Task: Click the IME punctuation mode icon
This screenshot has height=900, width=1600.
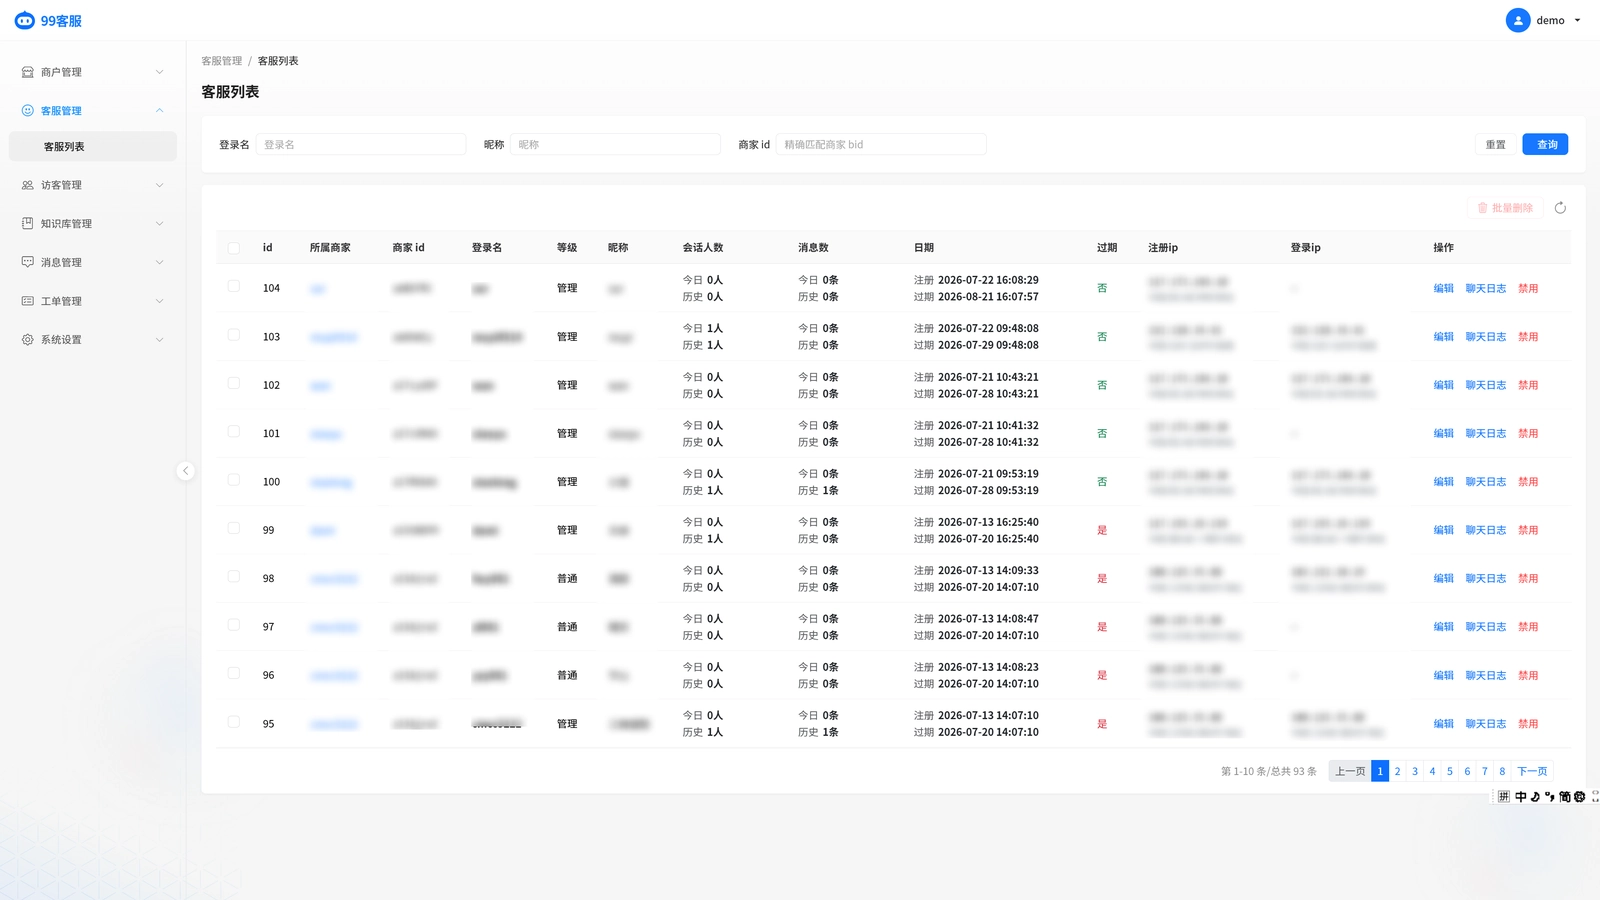Action: [x=1550, y=797]
